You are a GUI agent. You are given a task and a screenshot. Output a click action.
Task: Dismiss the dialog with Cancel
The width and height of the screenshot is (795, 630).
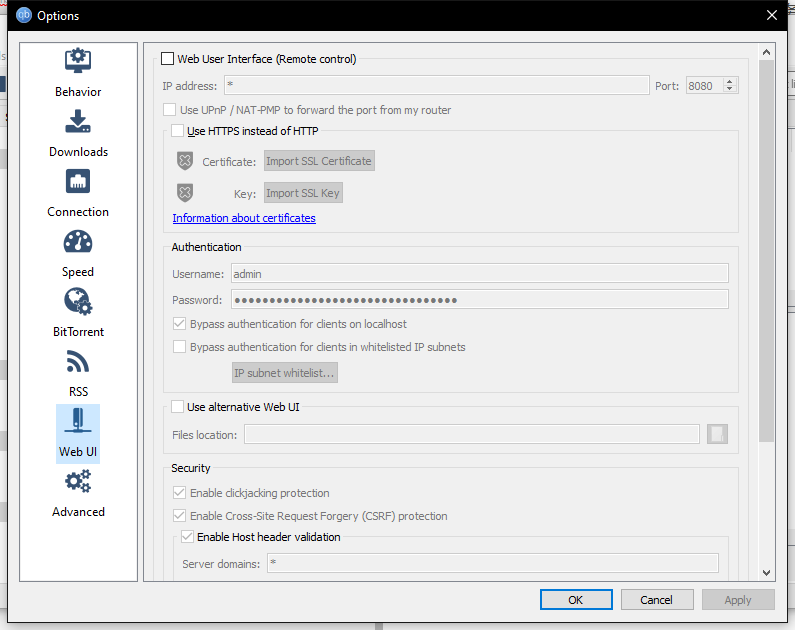pos(657,600)
